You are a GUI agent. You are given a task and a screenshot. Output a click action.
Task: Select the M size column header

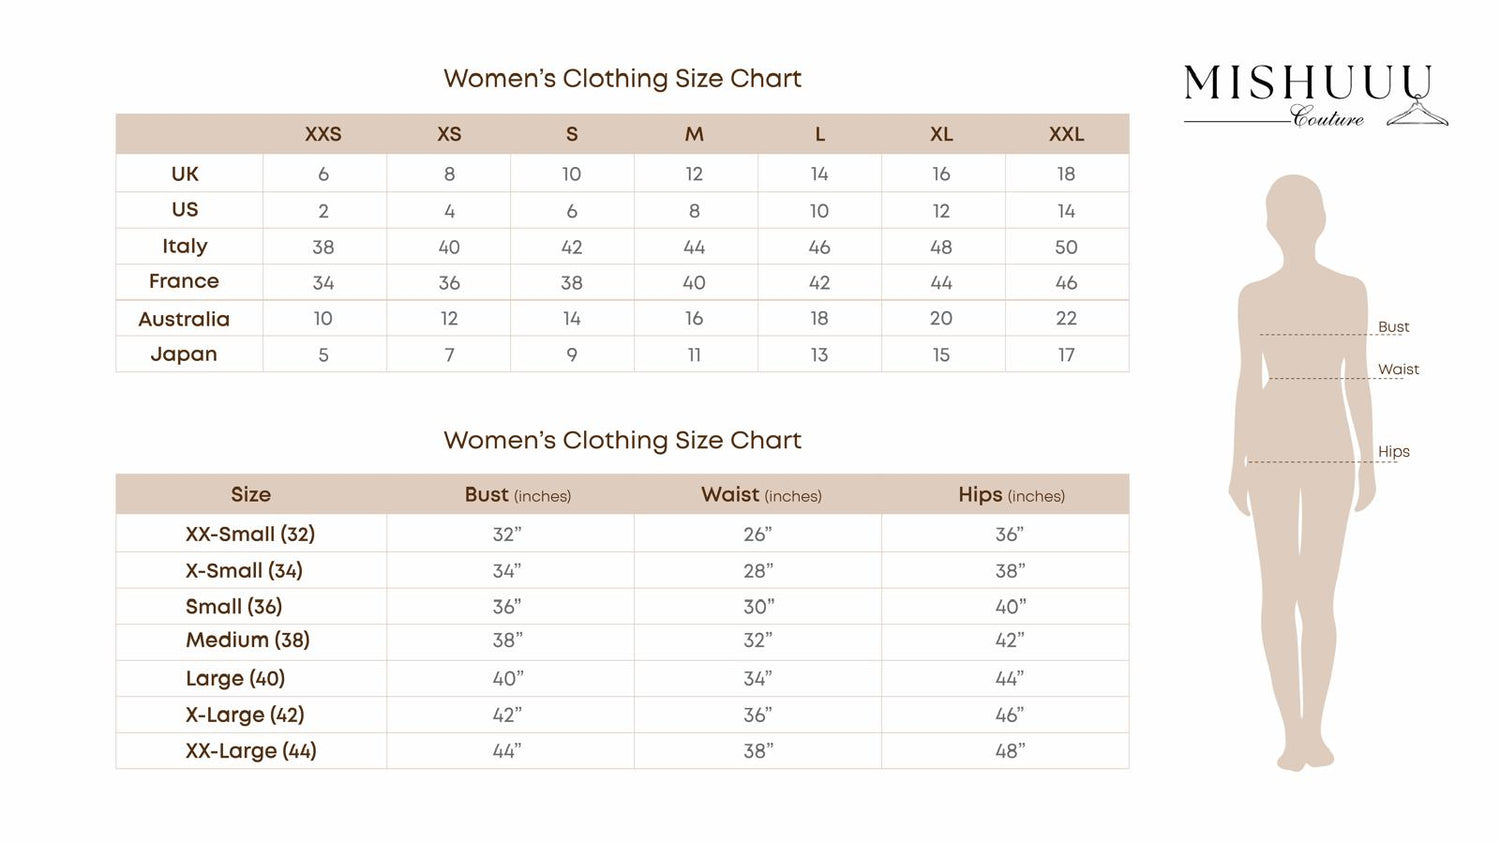point(694,134)
